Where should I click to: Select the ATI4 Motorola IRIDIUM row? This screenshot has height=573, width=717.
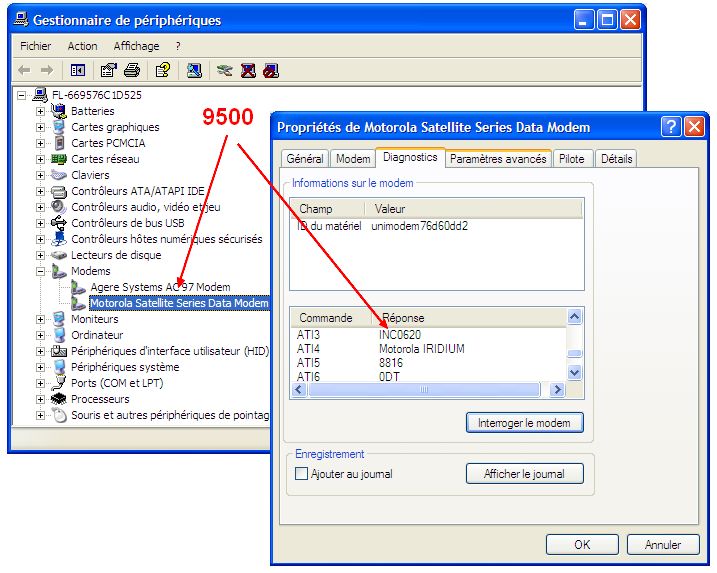tap(429, 349)
